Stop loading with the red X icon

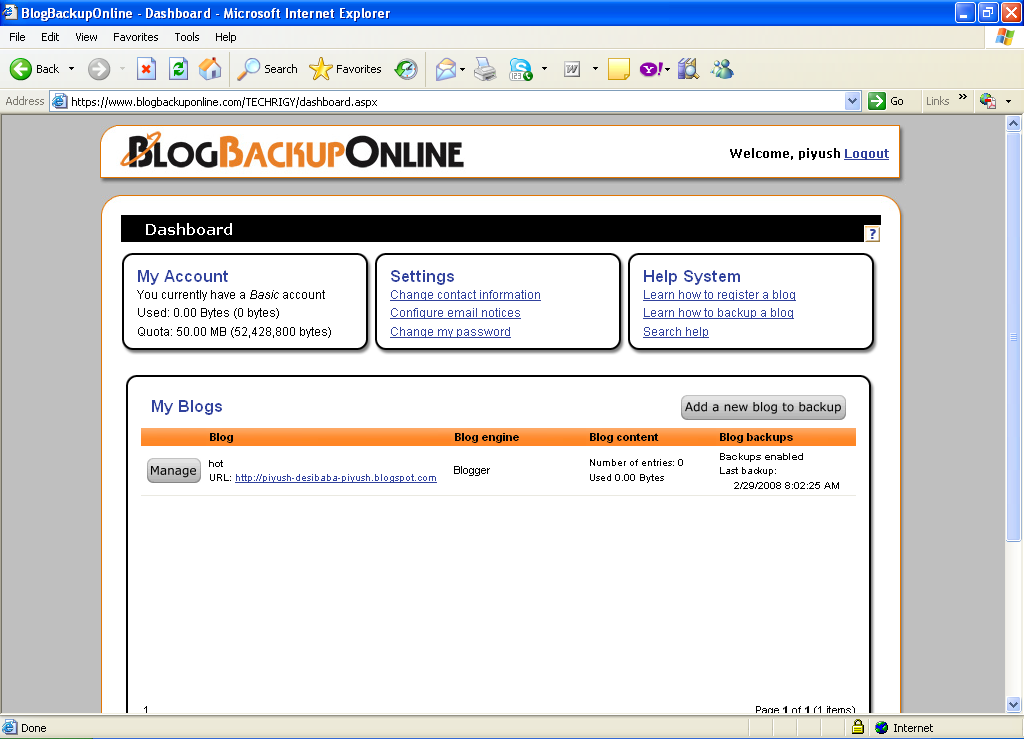tap(146, 69)
